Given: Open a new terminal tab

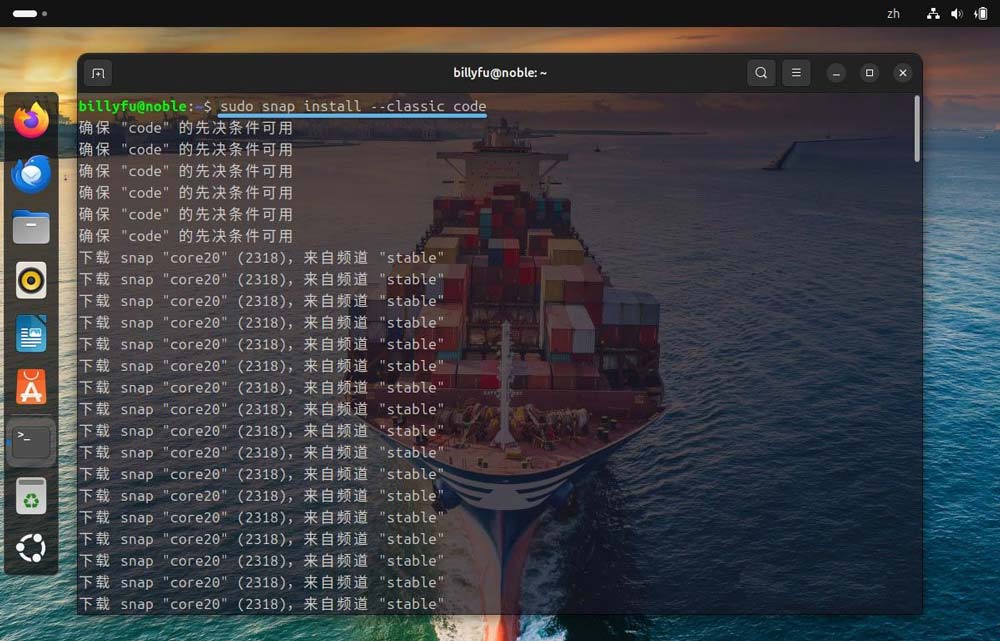Looking at the screenshot, I should 98,73.
